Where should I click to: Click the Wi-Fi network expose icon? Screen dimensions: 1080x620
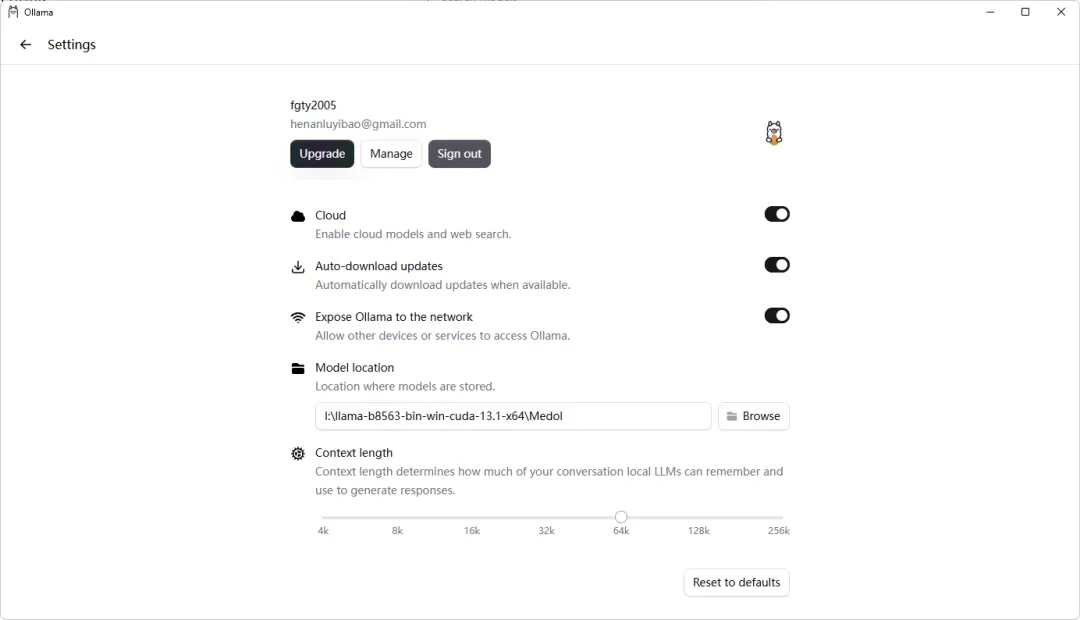298,318
